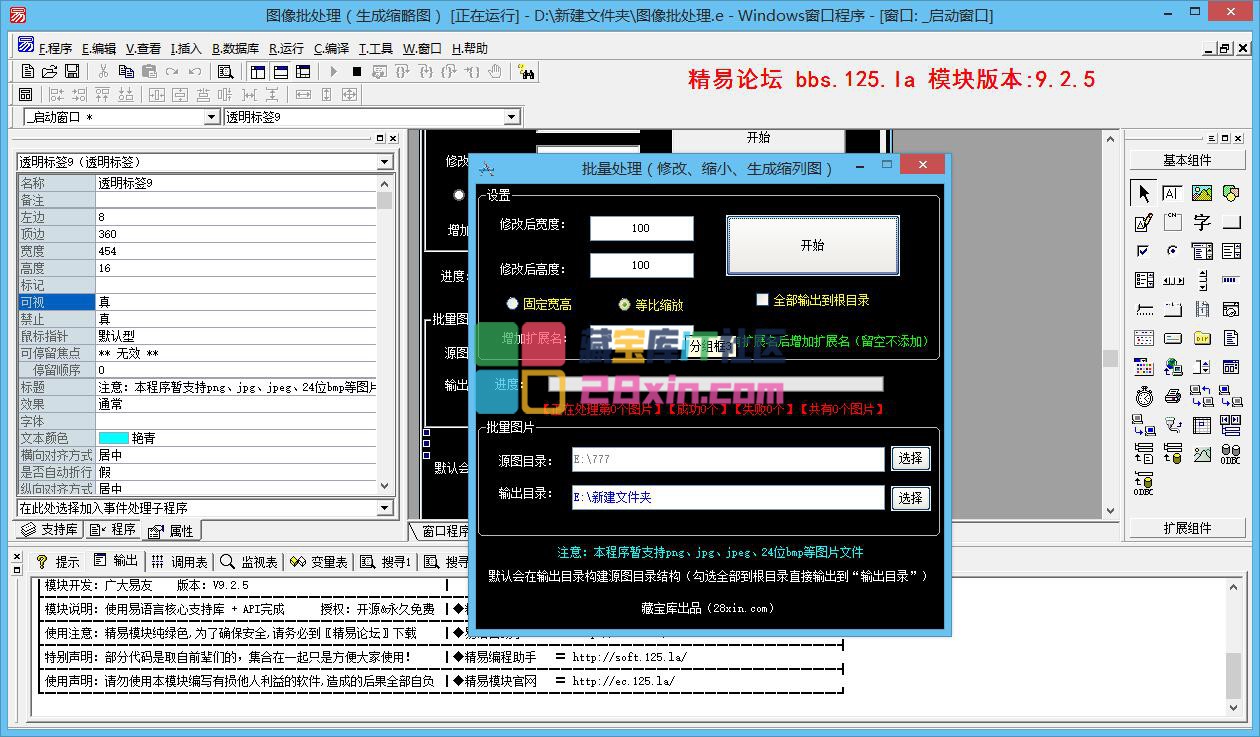Open the 透明标签9 component dropdown in toolbar

512,117
